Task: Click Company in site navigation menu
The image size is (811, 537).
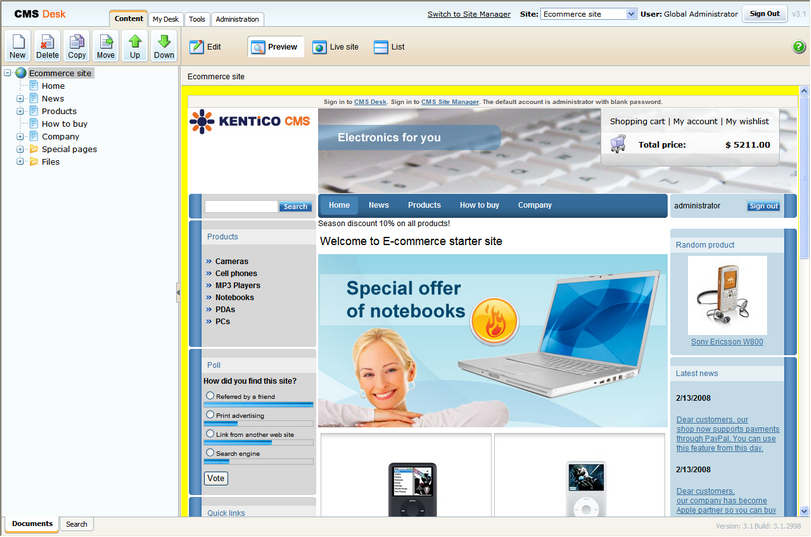Action: coord(535,205)
